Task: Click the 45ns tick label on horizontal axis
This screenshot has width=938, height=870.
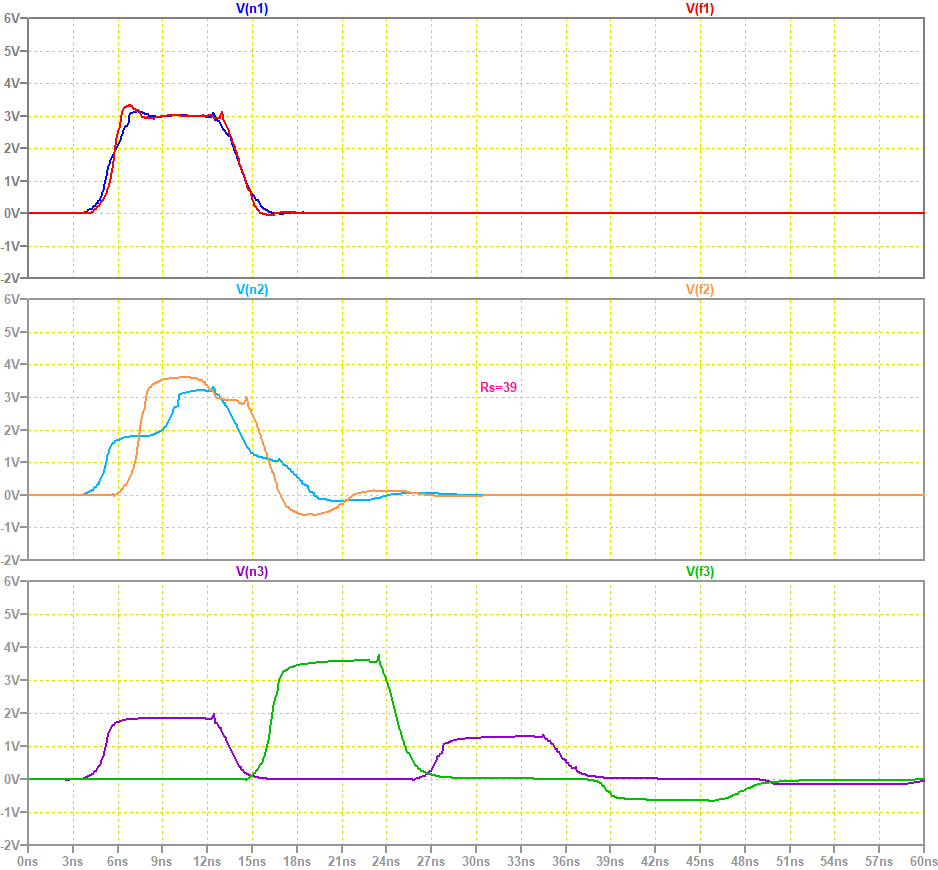Action: pyautogui.click(x=700, y=860)
